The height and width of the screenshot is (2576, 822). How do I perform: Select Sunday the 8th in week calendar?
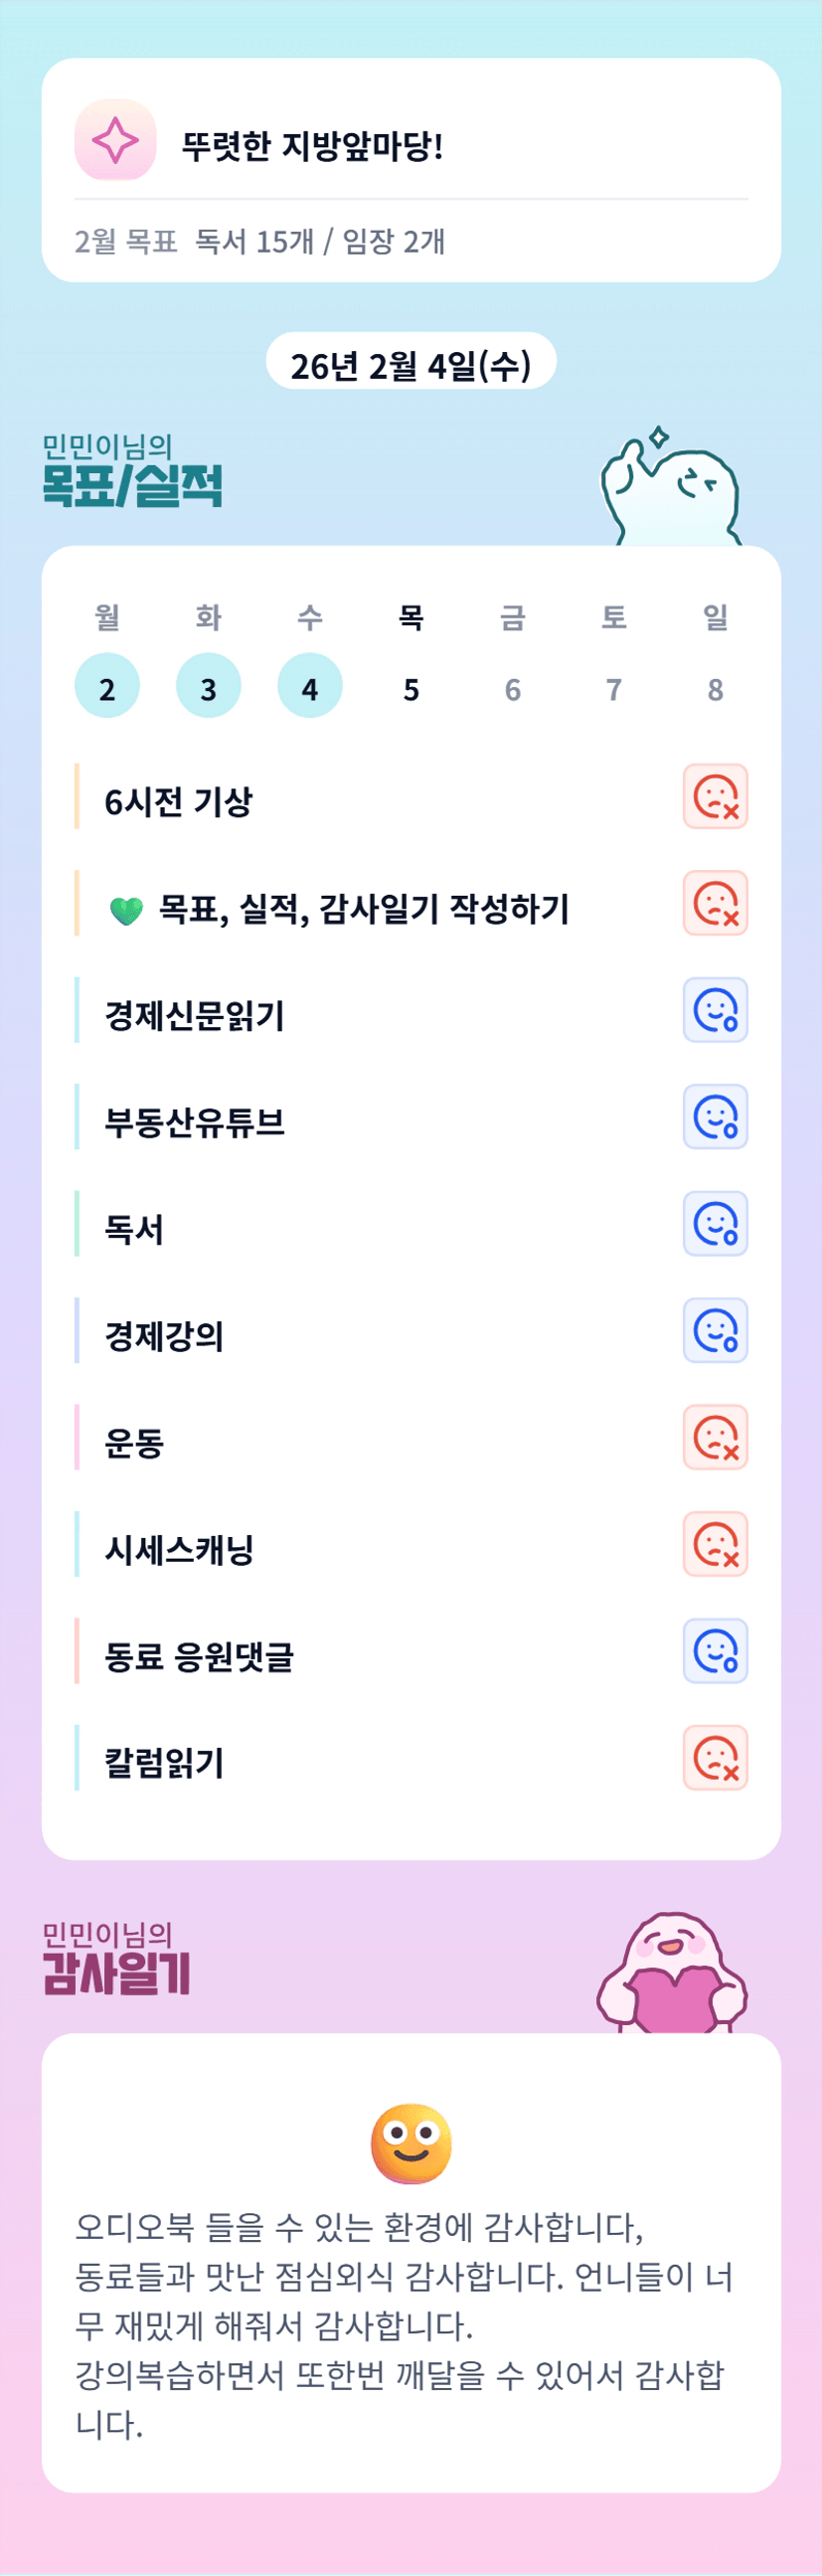[x=715, y=689]
